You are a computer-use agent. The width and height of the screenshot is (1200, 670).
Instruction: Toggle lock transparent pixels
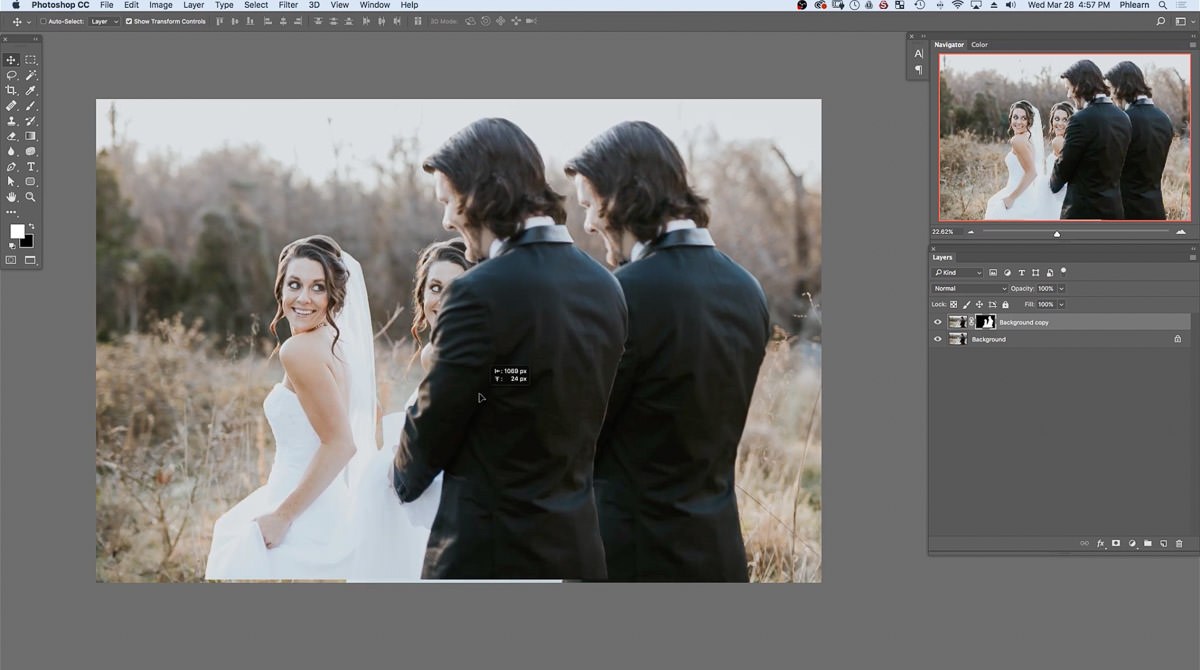tap(953, 304)
